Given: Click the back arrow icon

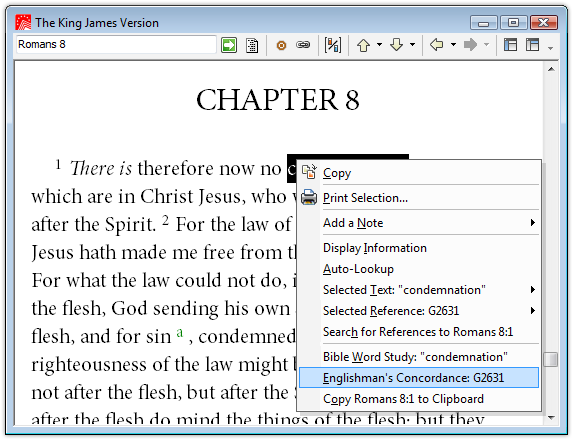Looking at the screenshot, I should point(437,45).
